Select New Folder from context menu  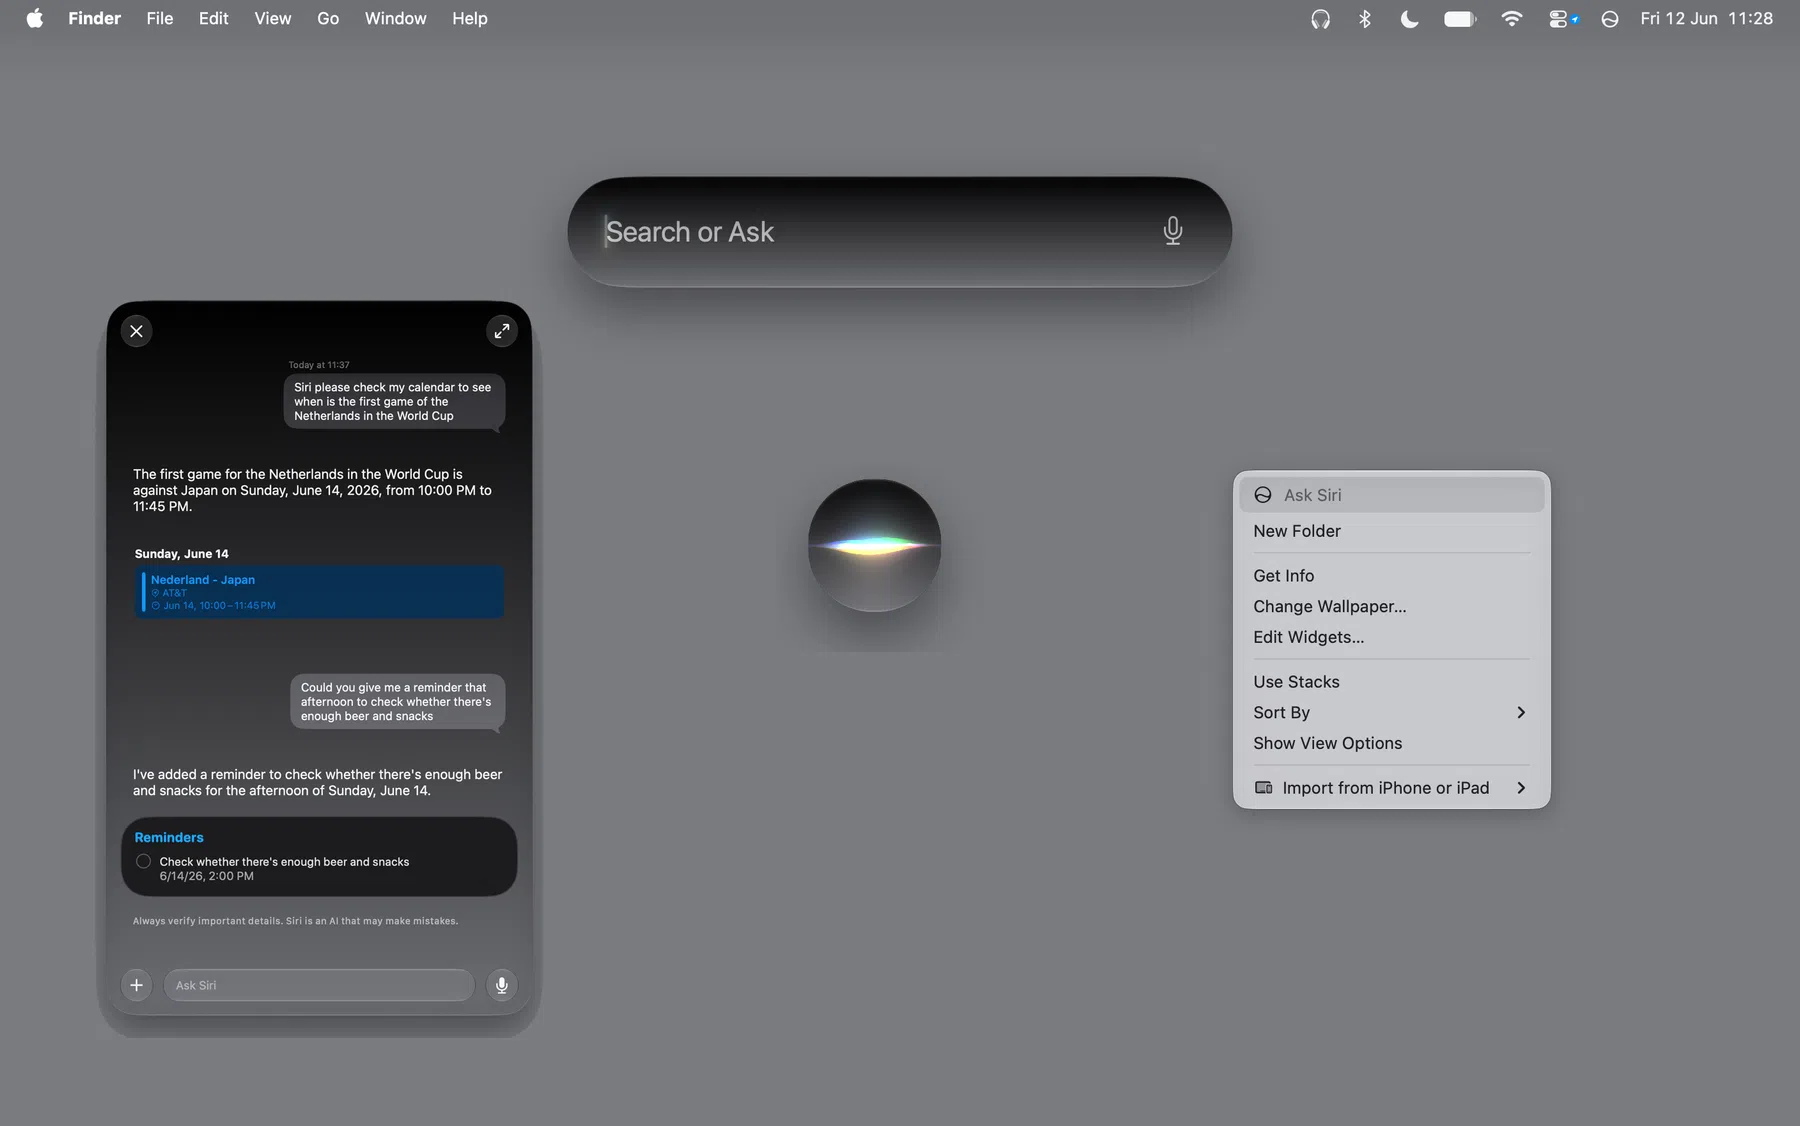(x=1392, y=531)
